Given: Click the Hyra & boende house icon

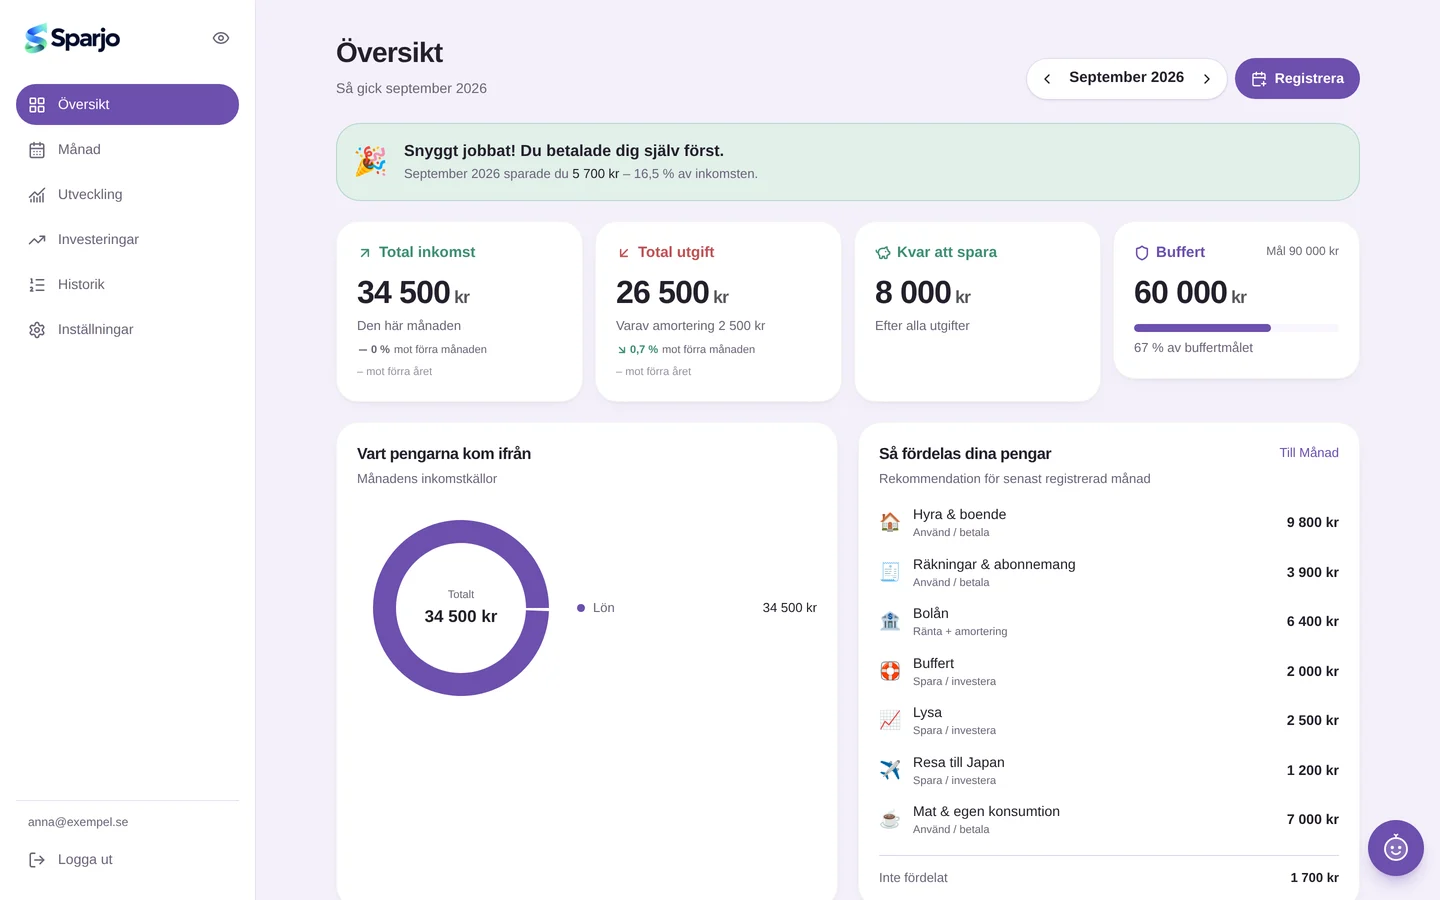Looking at the screenshot, I should 890,522.
